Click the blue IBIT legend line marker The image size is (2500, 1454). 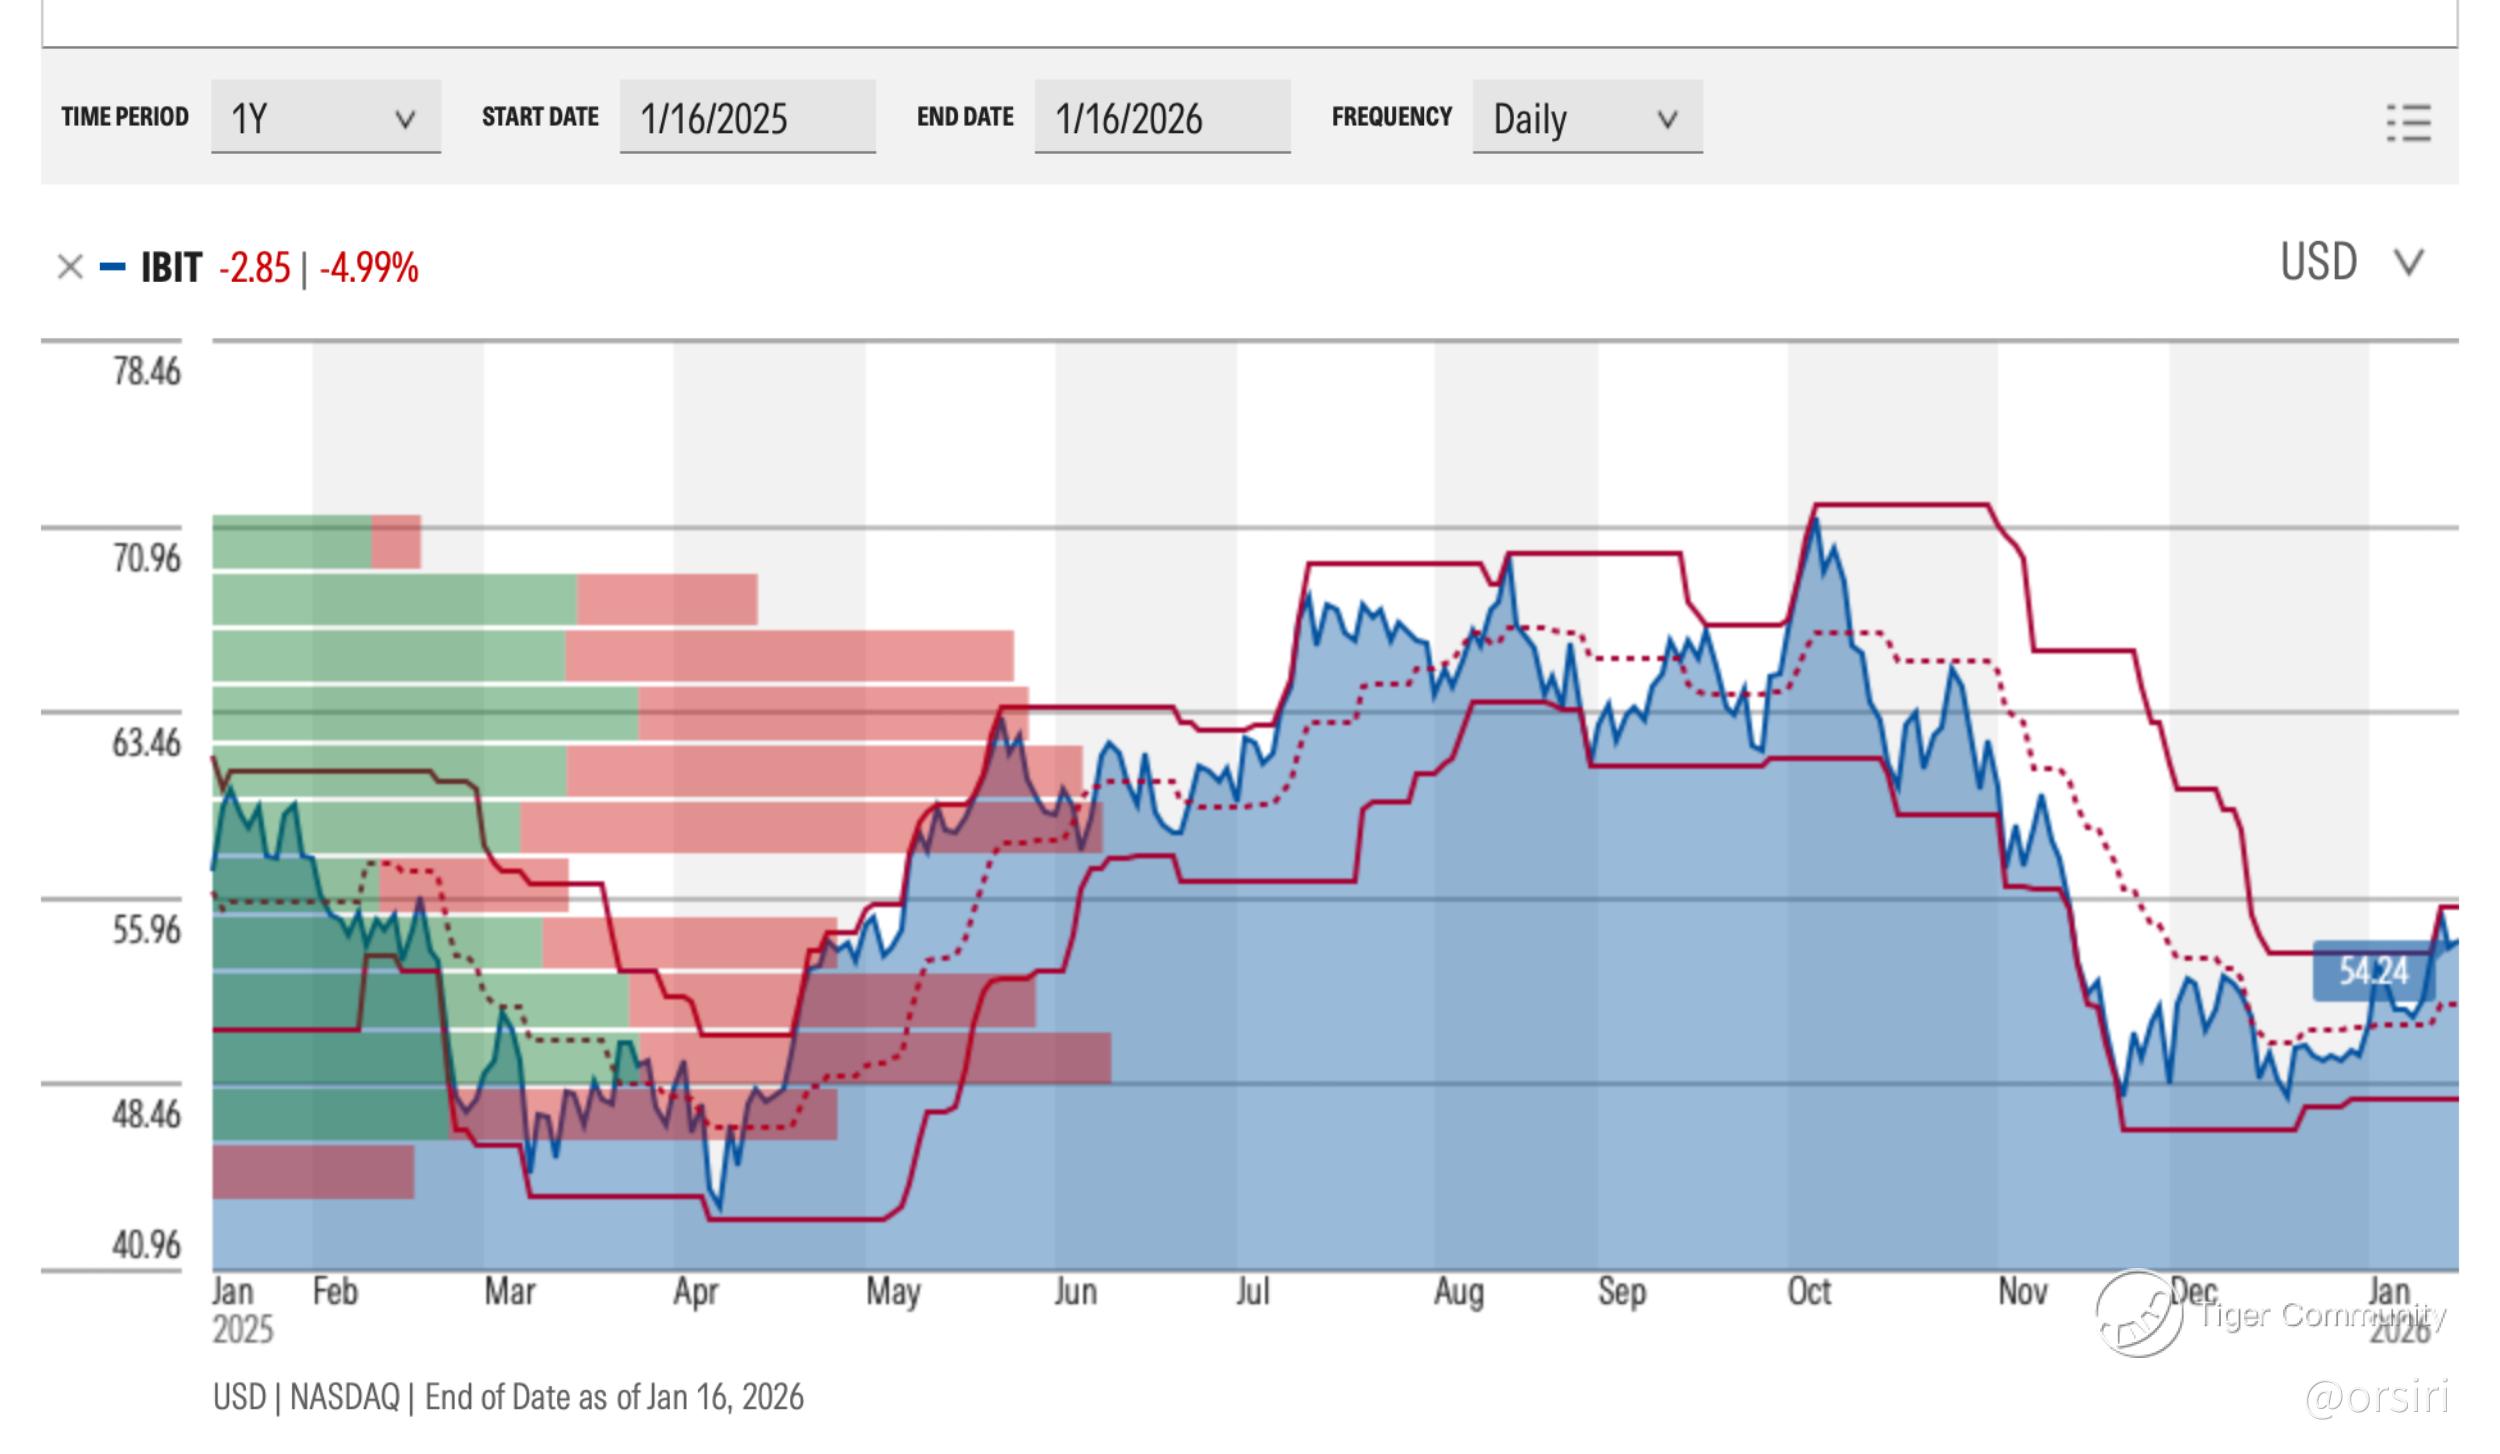112,267
